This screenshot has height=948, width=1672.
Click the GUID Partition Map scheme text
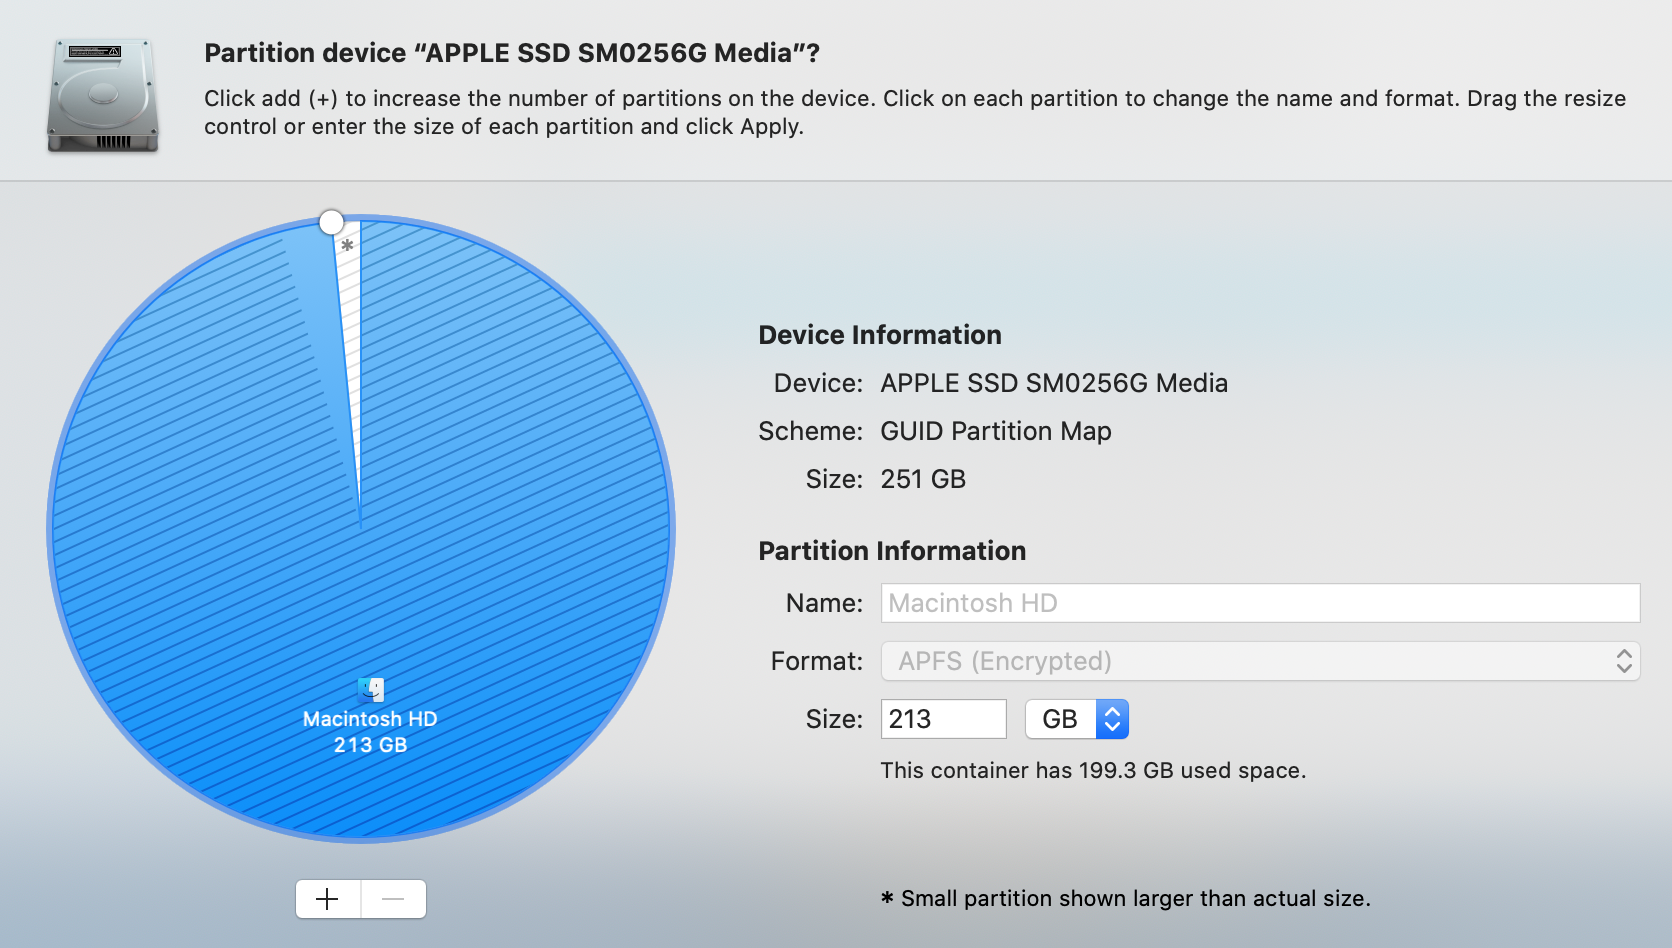995,431
